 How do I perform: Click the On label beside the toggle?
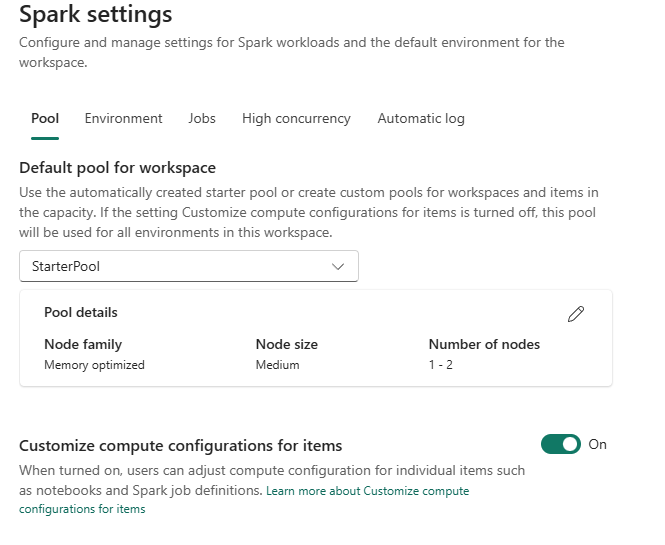click(x=598, y=445)
